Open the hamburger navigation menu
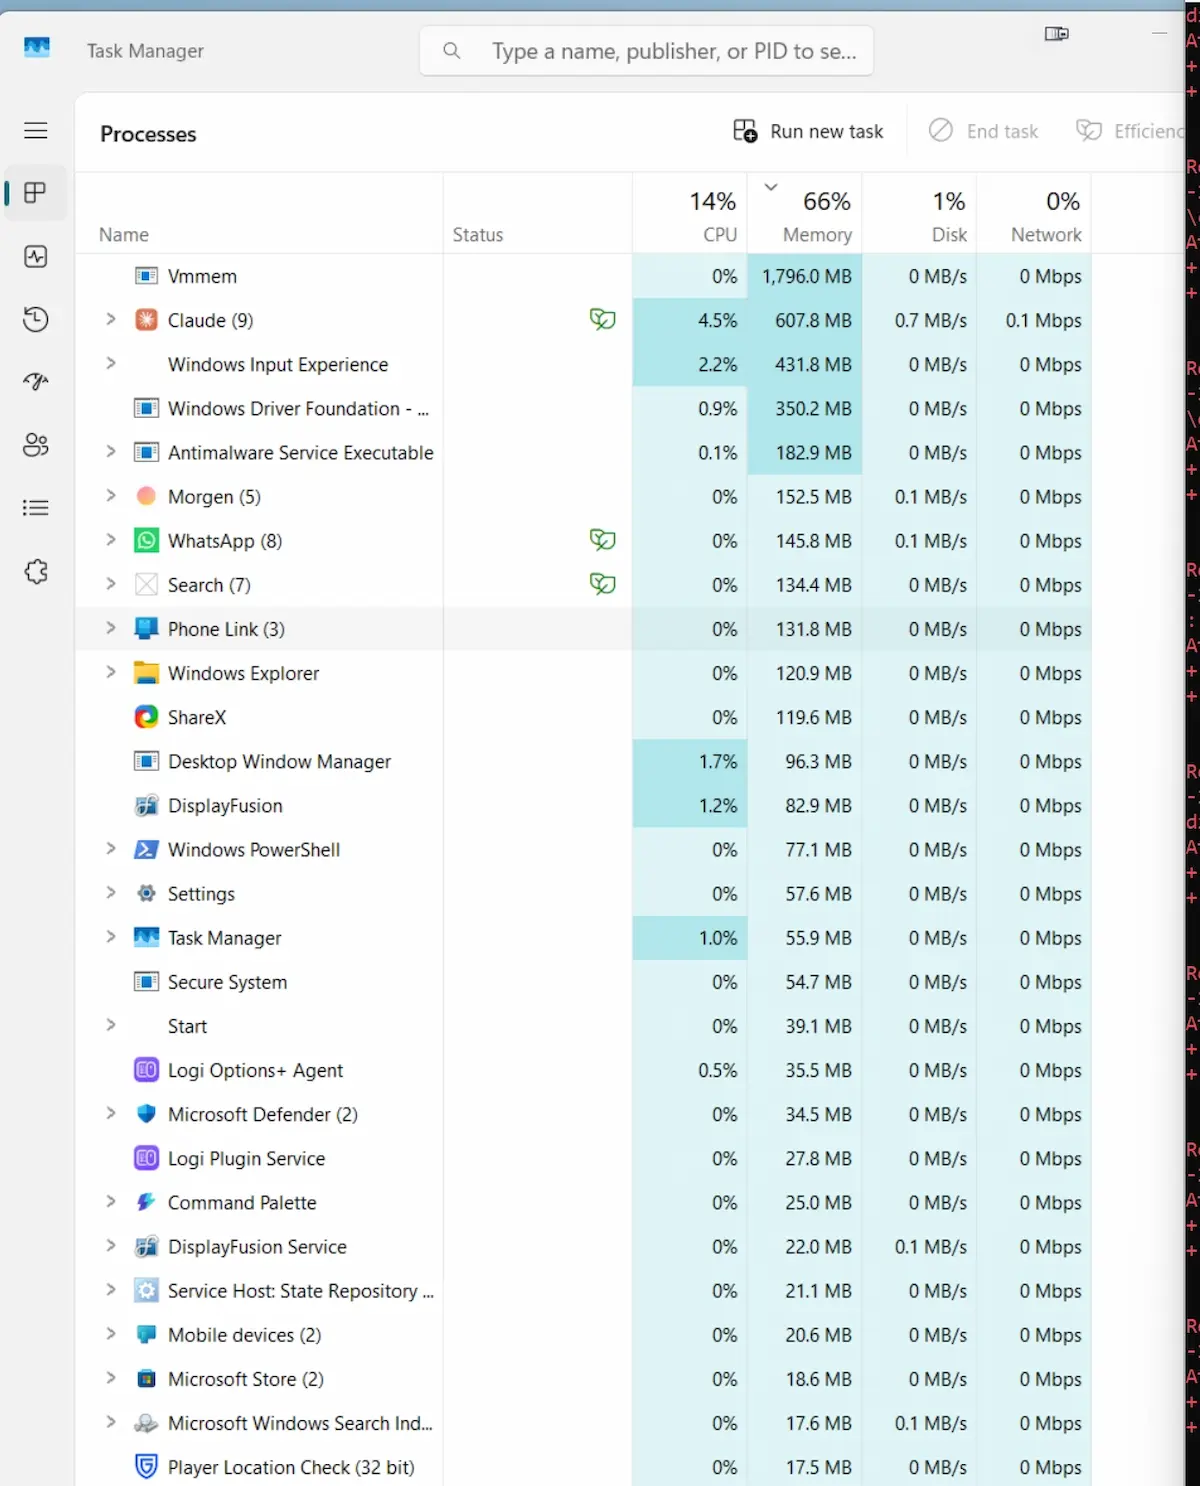 pyautogui.click(x=36, y=130)
